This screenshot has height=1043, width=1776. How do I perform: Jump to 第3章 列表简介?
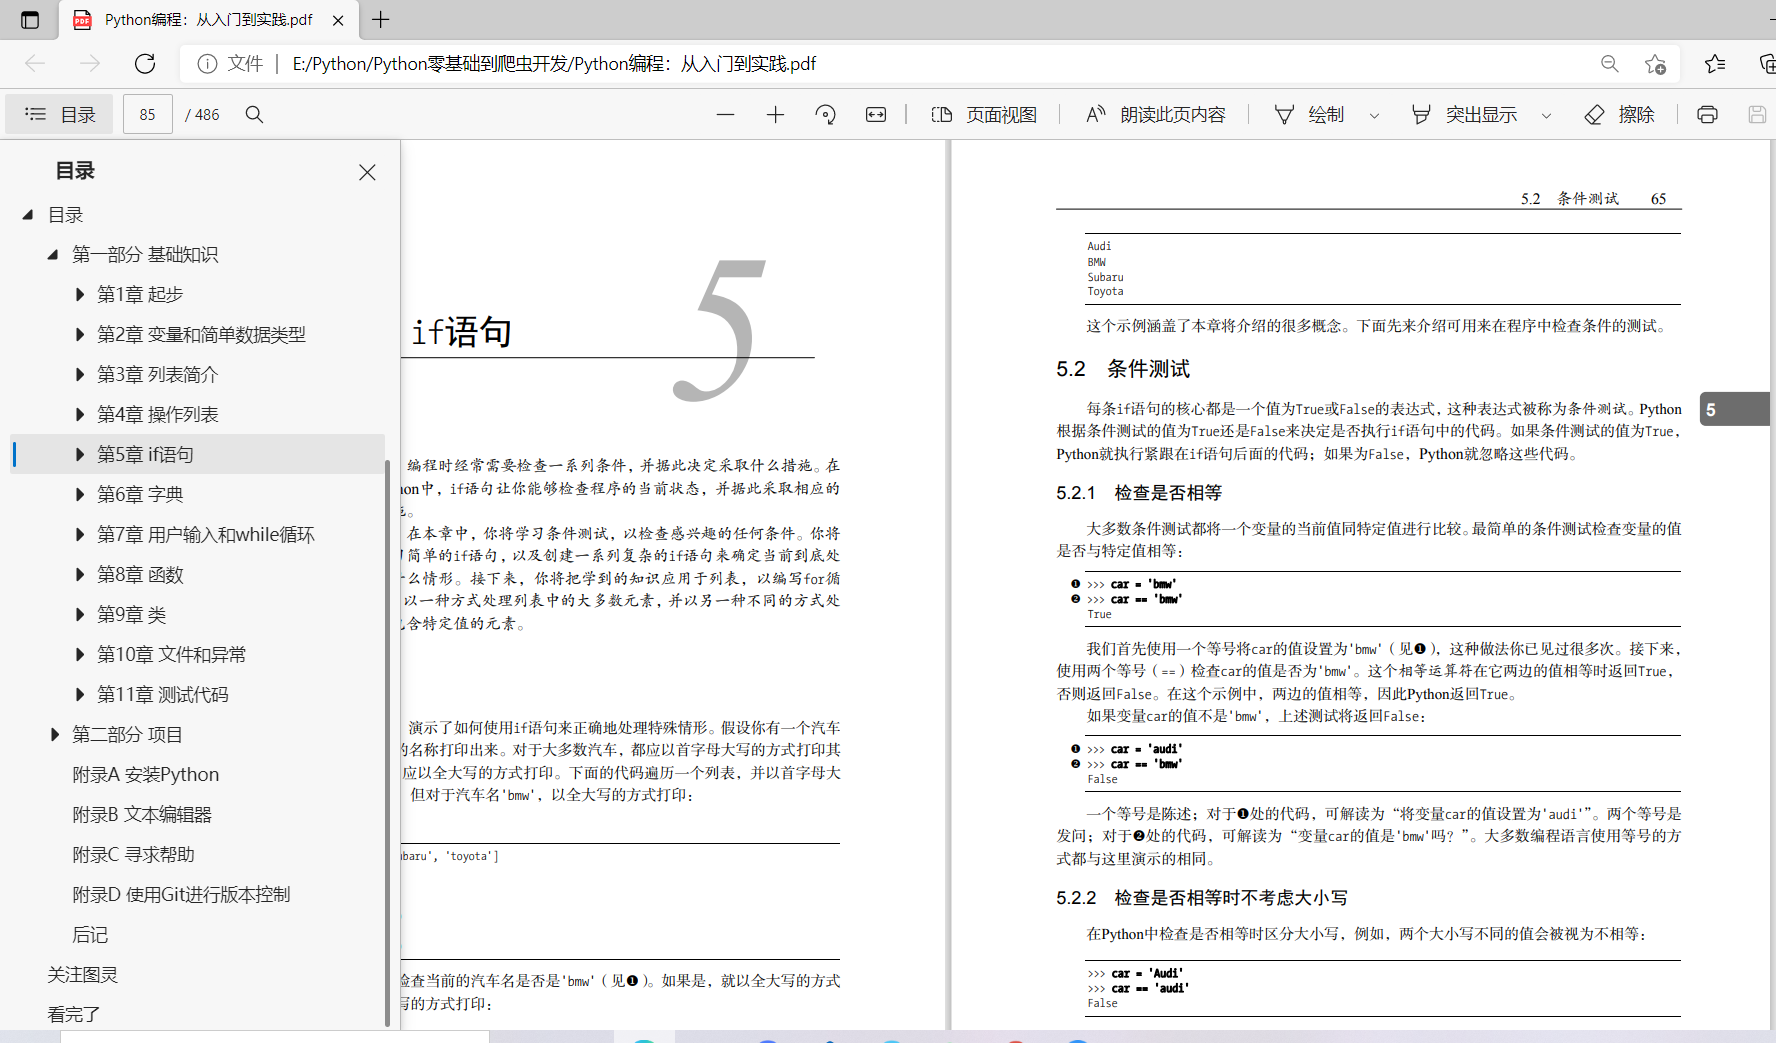157,374
